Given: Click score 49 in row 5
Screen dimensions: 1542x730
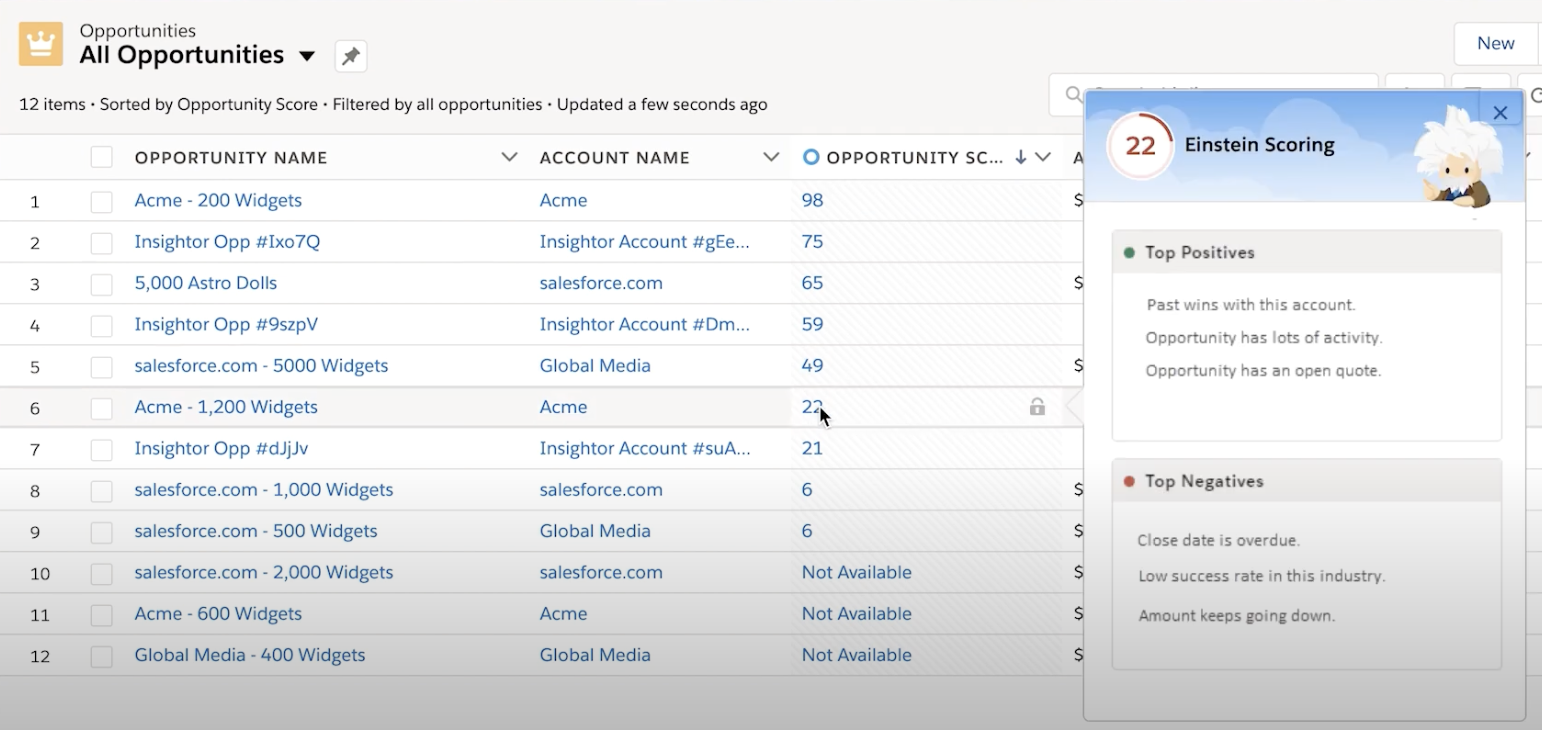Looking at the screenshot, I should point(812,365).
